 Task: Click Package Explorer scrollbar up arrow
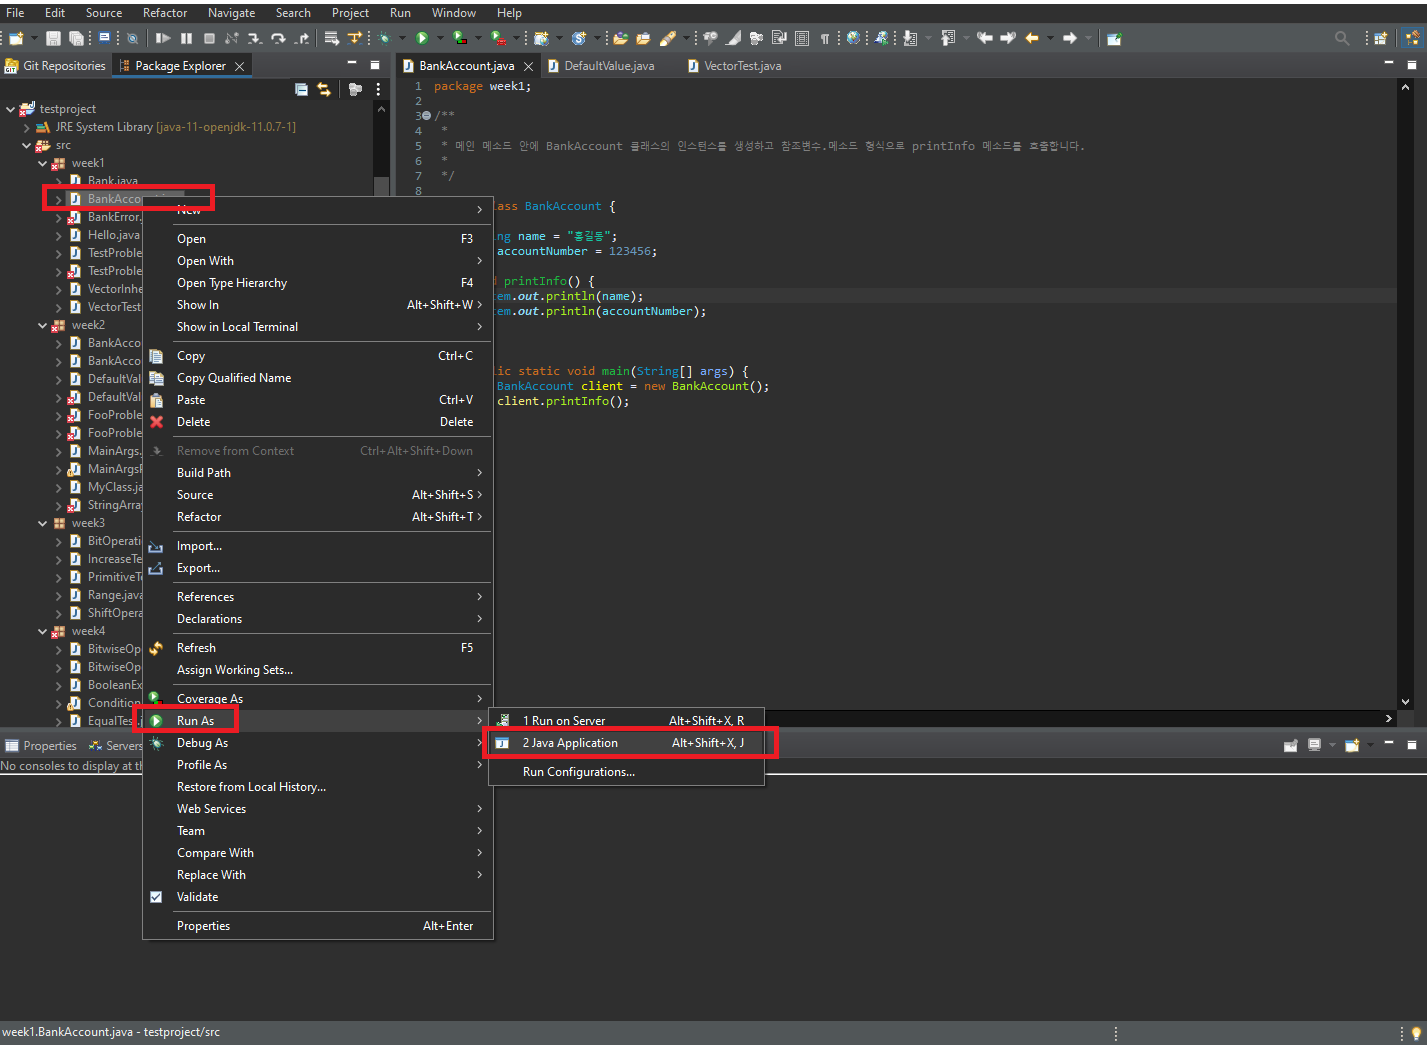click(381, 109)
